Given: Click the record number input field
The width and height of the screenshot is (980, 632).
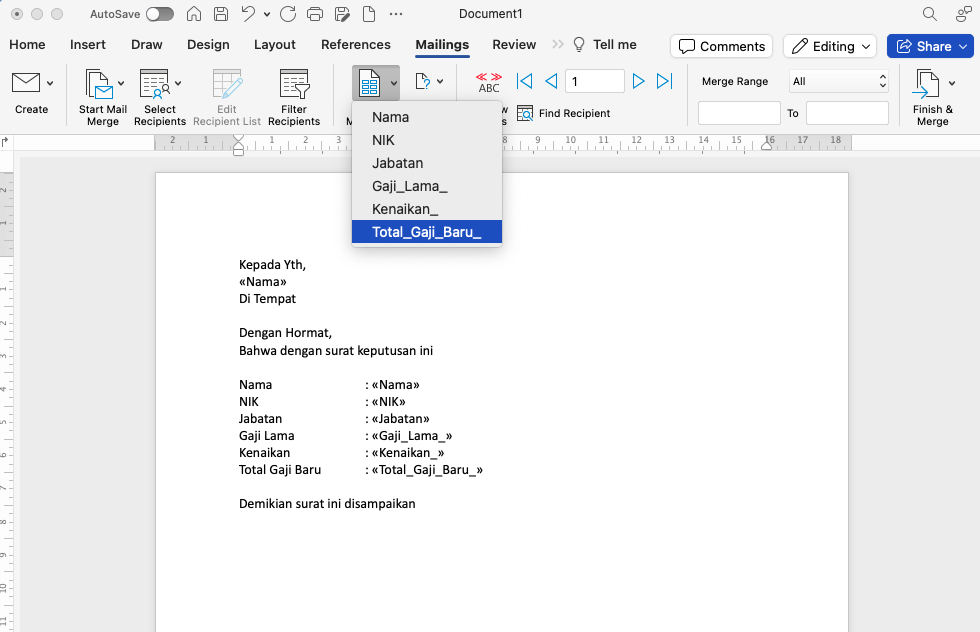Looking at the screenshot, I should coord(594,81).
